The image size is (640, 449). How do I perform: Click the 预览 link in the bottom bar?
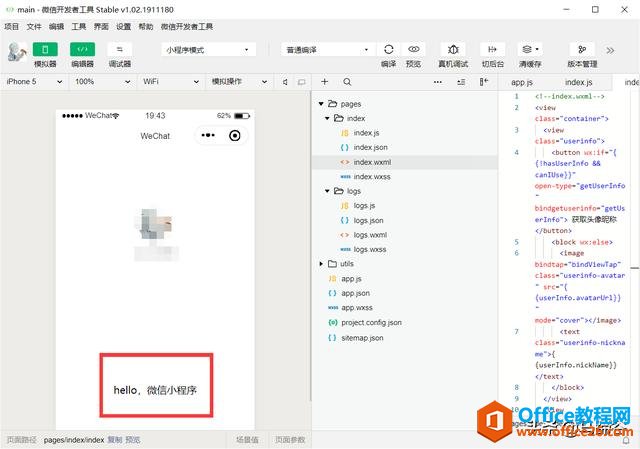click(x=133, y=440)
